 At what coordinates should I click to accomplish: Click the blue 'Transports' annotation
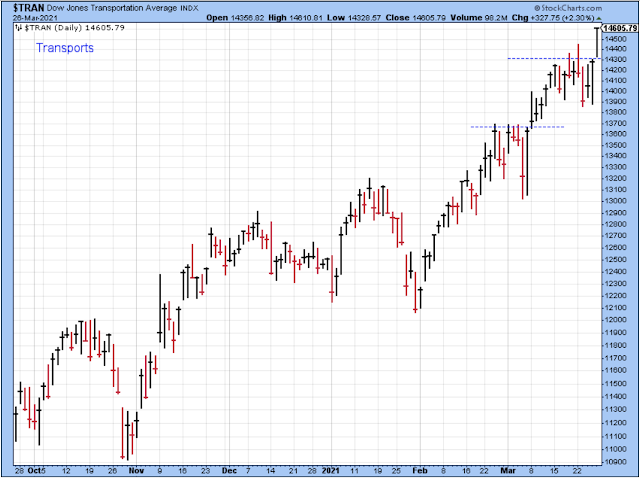click(65, 48)
